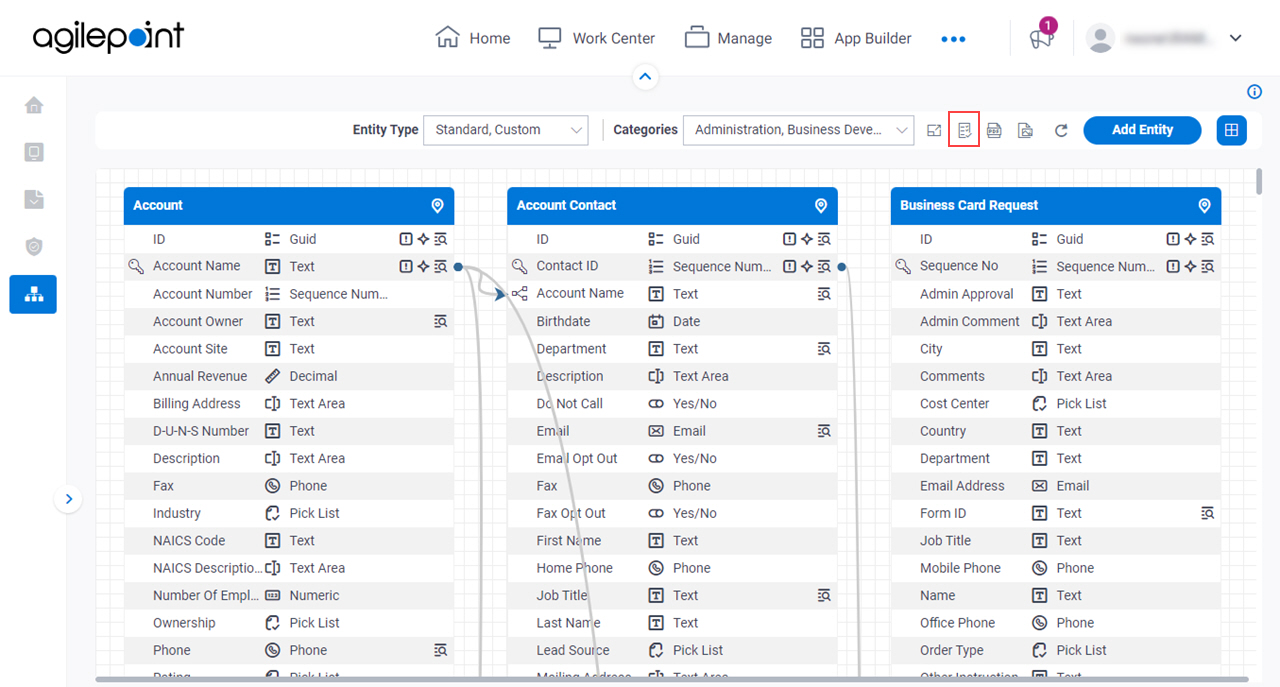Open Work Center from top navigation
1280x687 pixels.
pyautogui.click(x=596, y=38)
